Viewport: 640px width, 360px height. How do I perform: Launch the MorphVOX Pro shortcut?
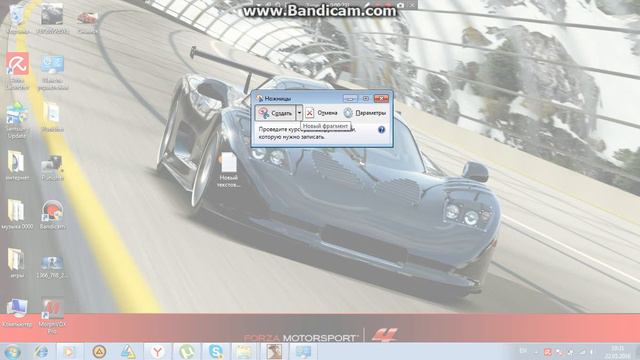point(52,316)
